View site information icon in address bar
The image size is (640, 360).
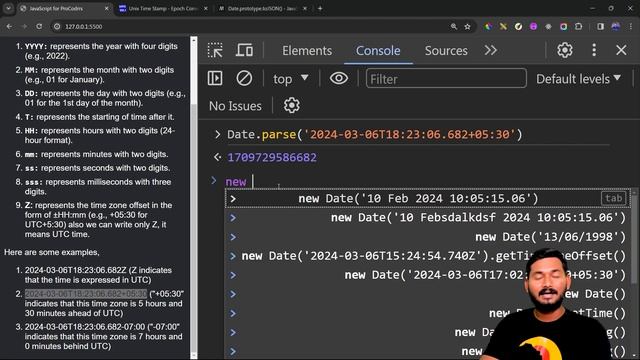[x=57, y=27]
